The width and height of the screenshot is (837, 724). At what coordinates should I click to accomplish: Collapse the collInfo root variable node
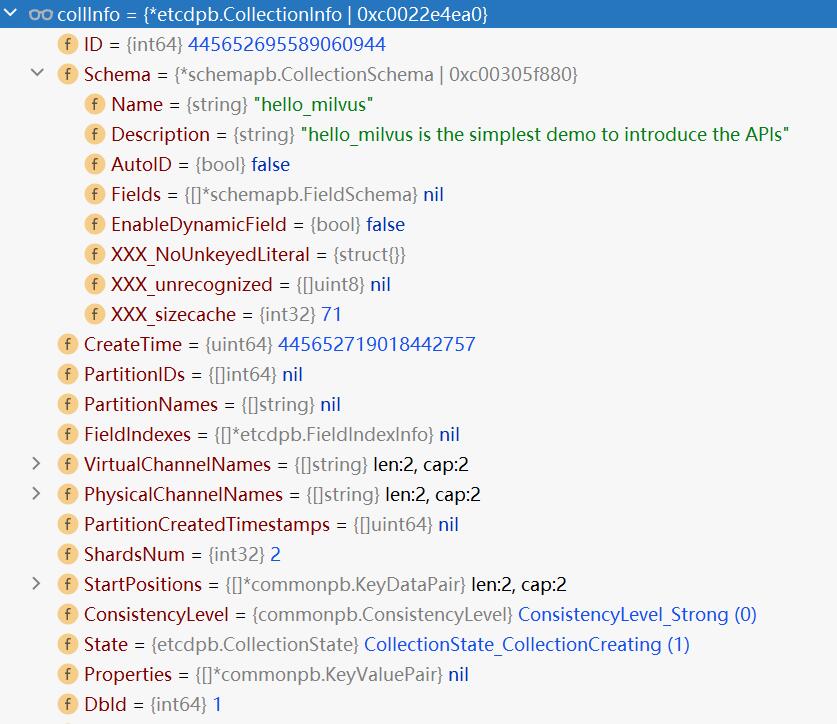[11, 12]
